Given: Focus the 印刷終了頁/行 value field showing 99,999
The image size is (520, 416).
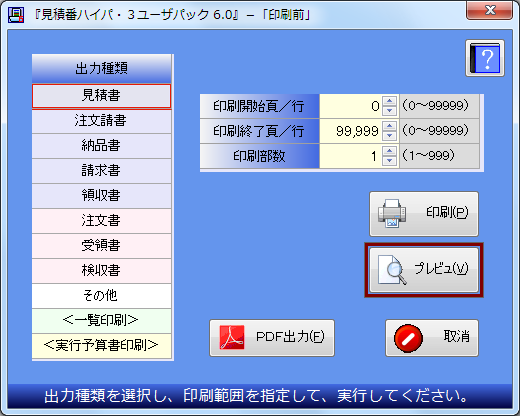Looking at the screenshot, I should (351, 131).
